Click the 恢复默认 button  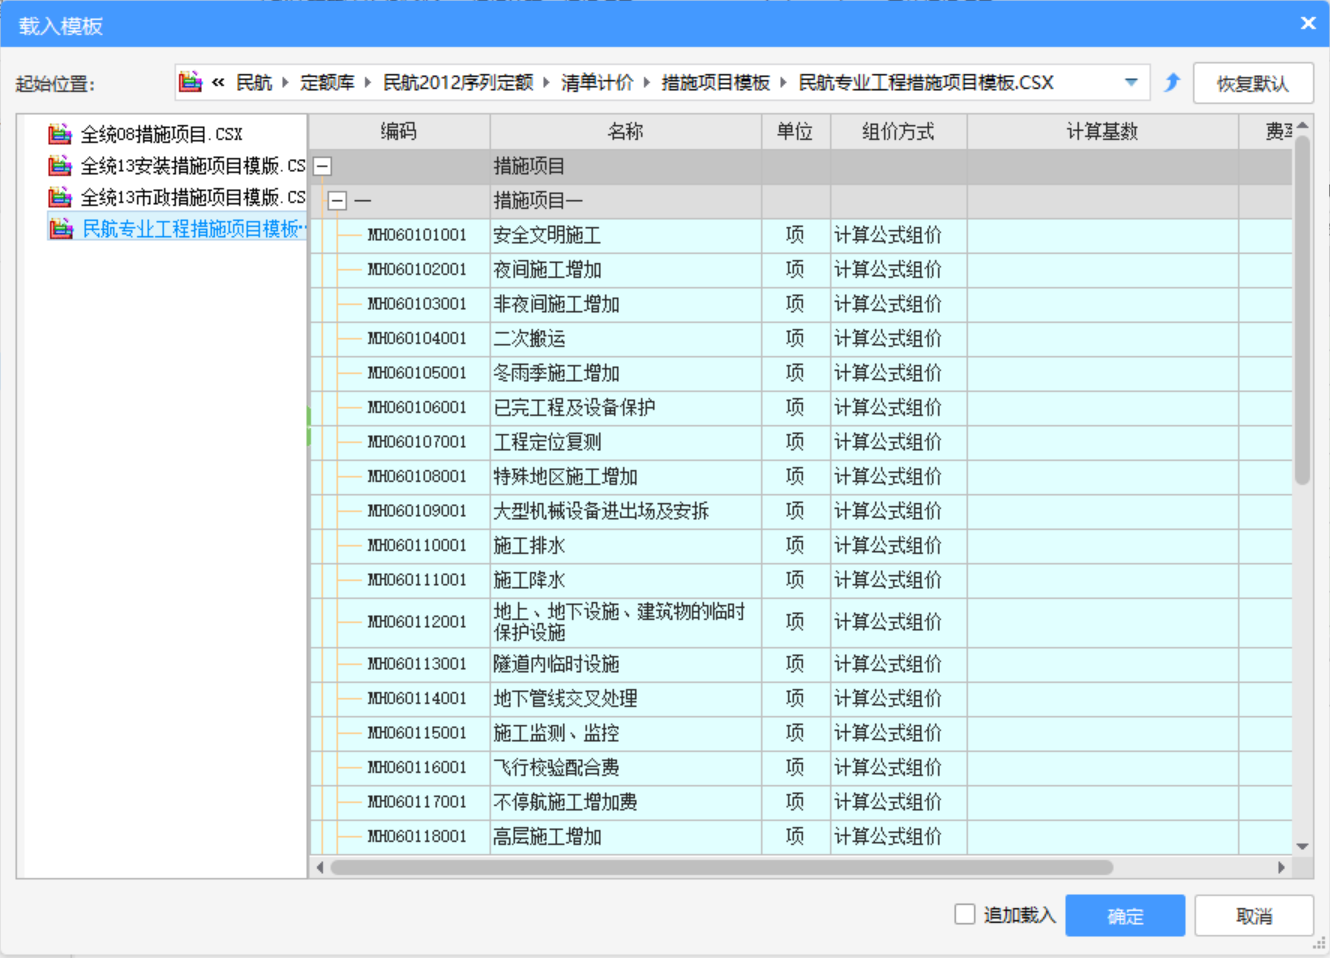pos(1252,84)
